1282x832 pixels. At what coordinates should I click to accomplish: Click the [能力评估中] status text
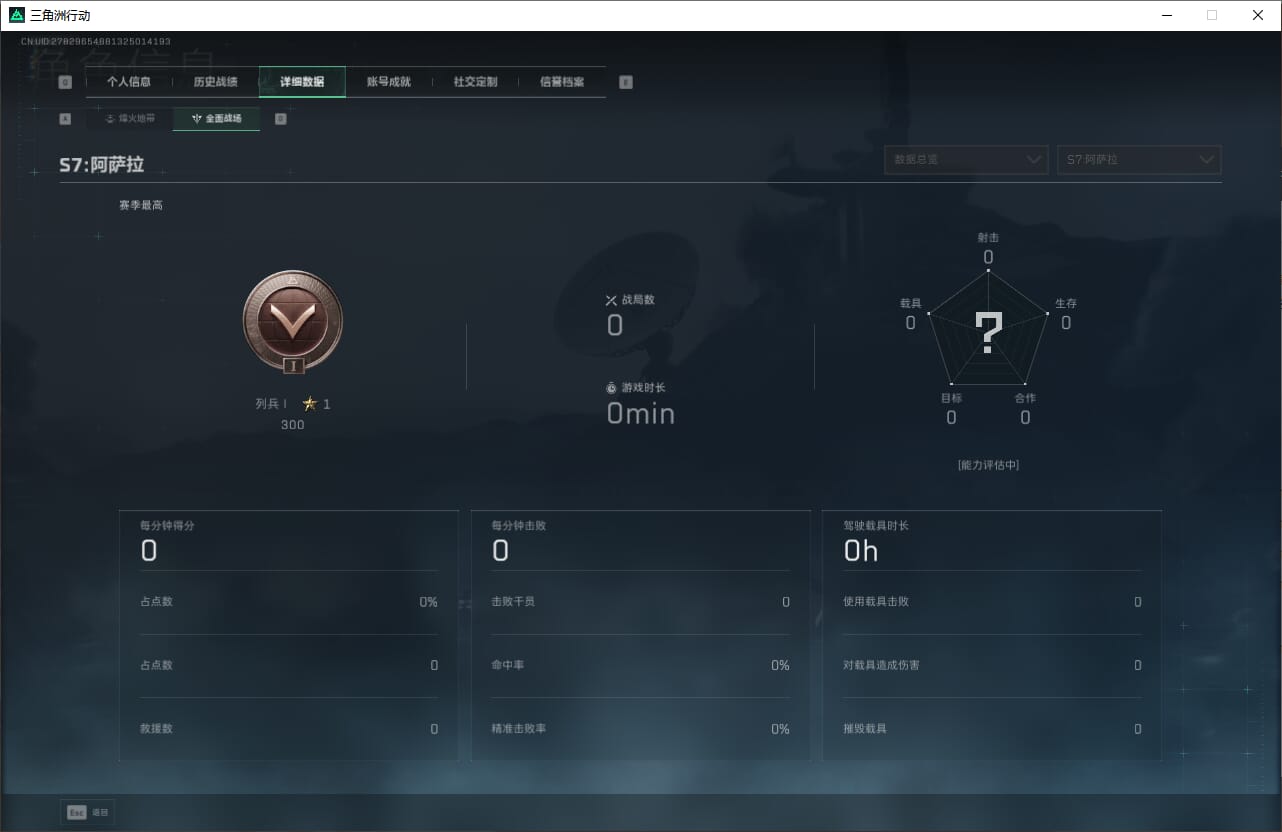click(x=988, y=465)
